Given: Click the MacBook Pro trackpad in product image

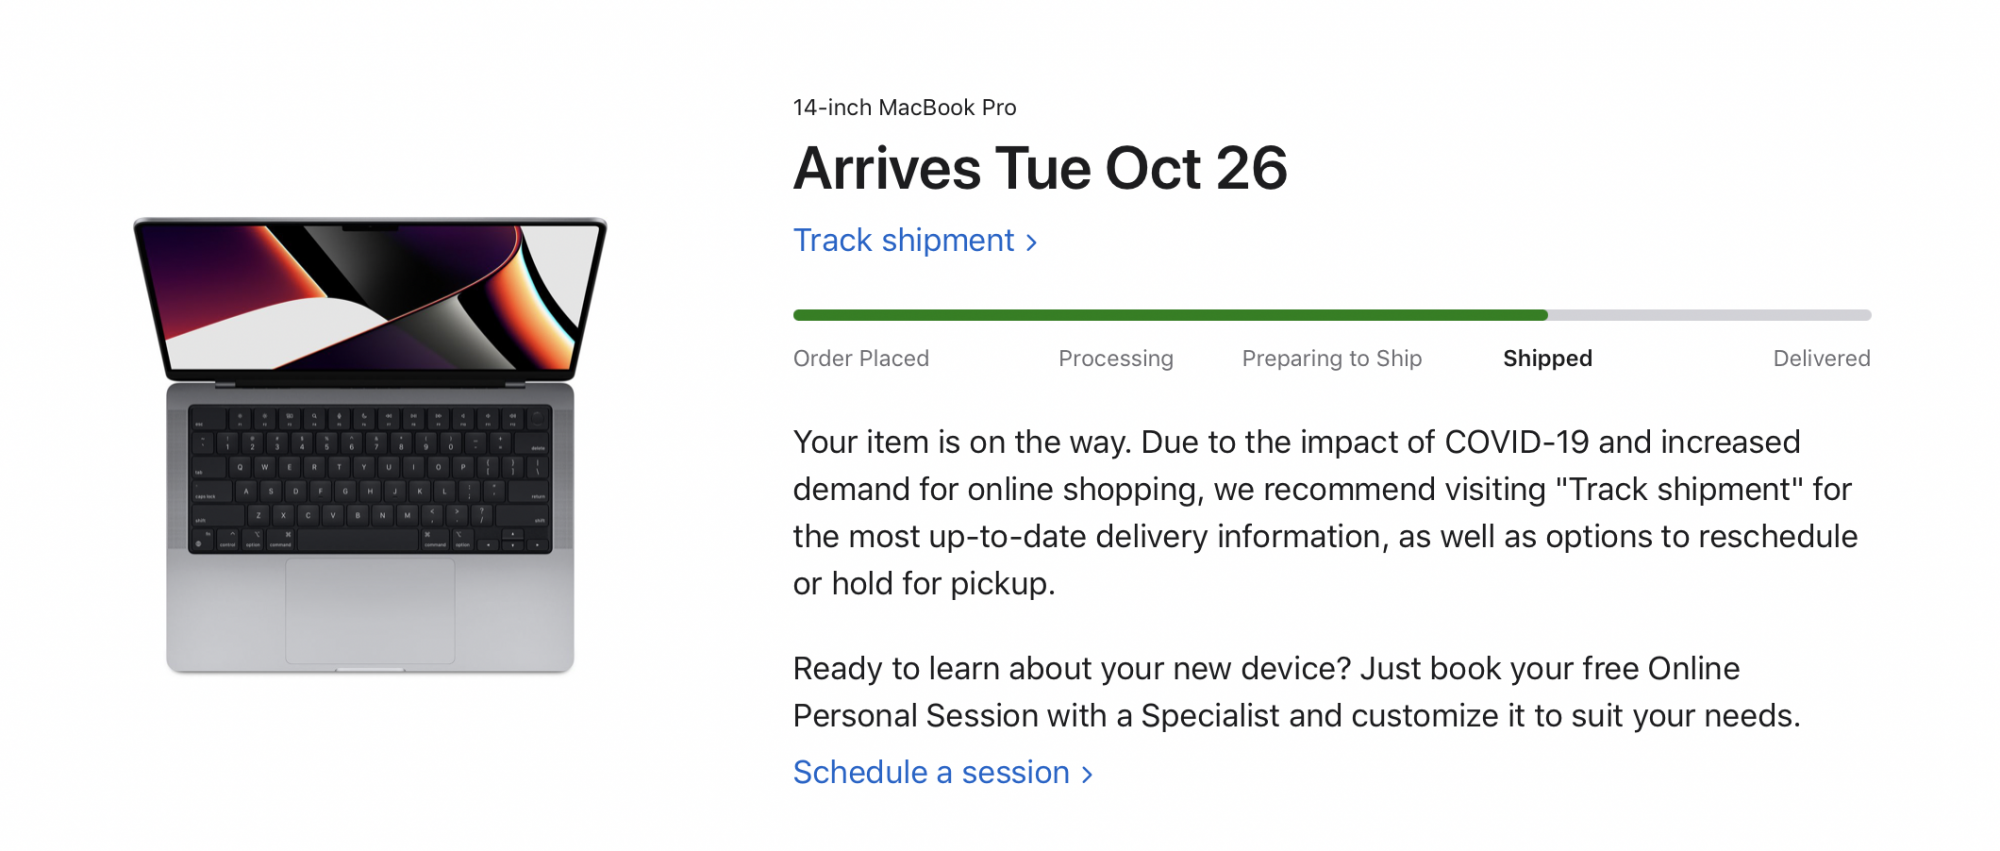Looking at the screenshot, I should pos(370,610).
